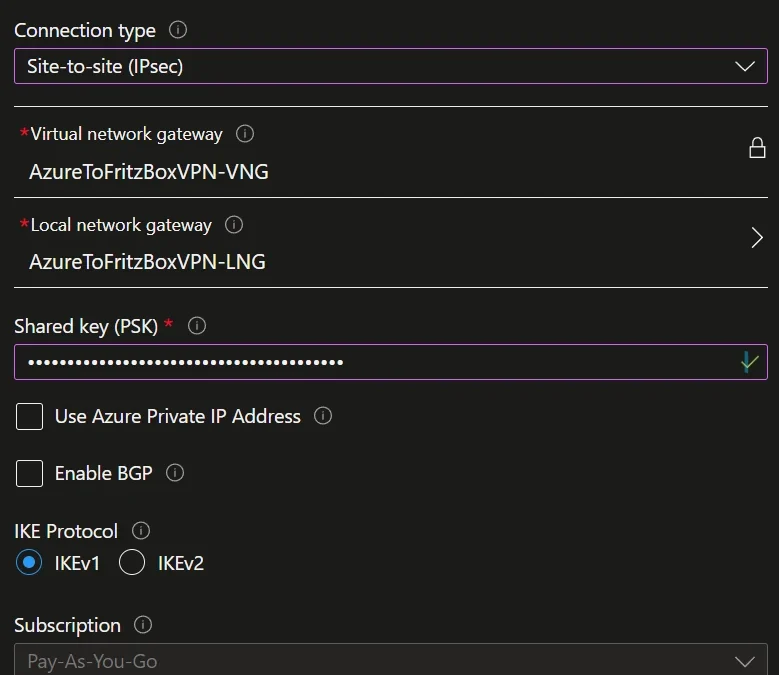
Task: Click the AzureToFritzBoxVPN-VNG gateway name
Action: pos(149,172)
